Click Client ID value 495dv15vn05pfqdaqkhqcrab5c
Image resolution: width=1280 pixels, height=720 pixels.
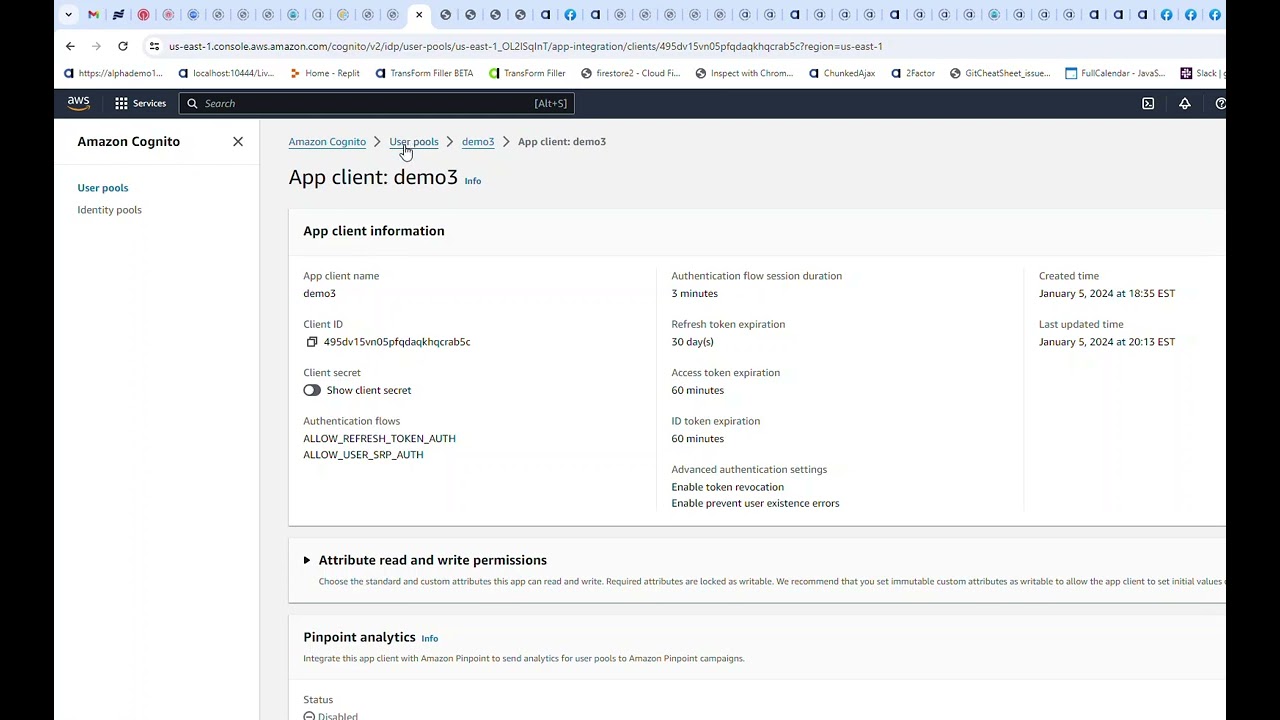coord(397,342)
